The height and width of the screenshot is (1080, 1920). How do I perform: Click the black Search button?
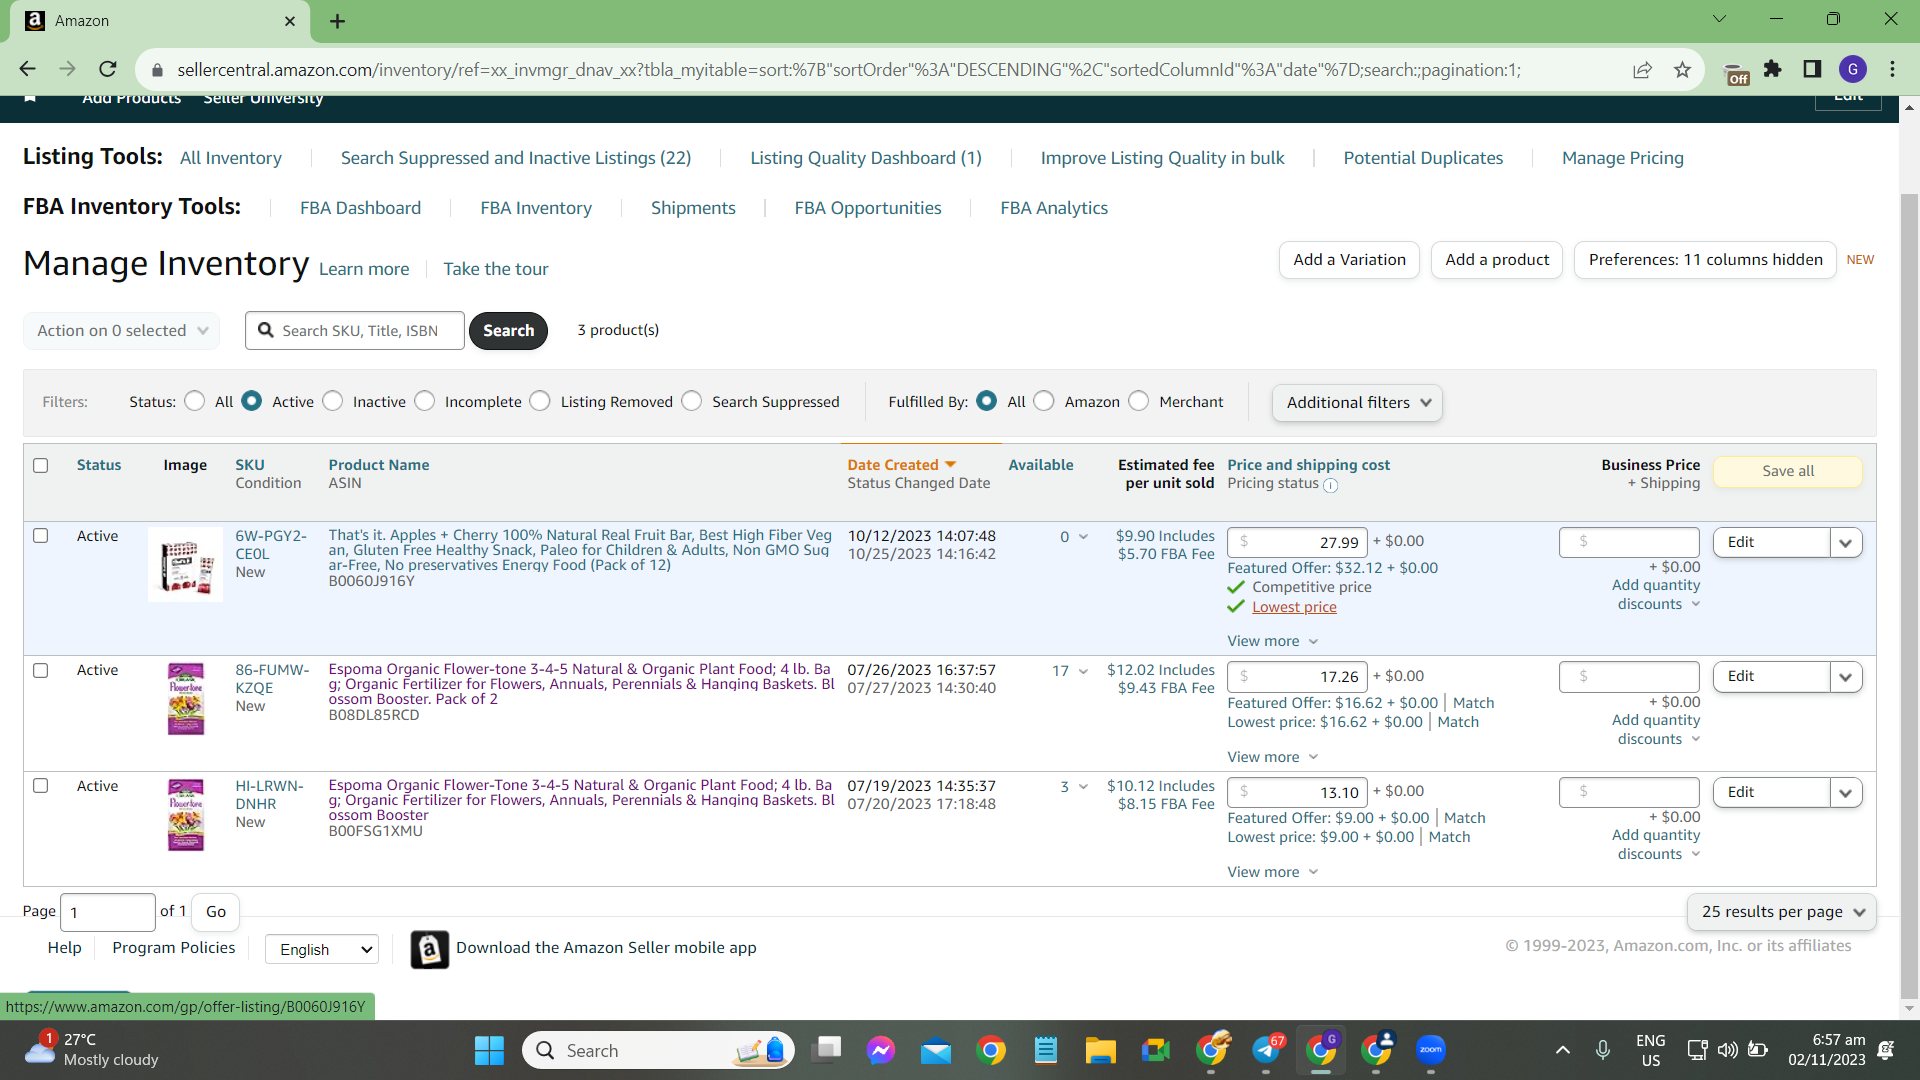click(x=508, y=331)
